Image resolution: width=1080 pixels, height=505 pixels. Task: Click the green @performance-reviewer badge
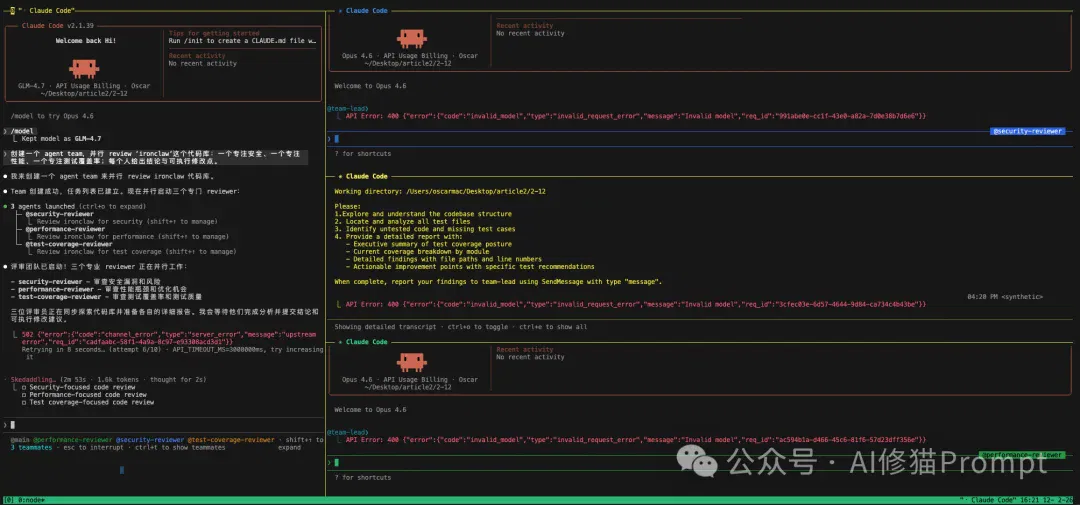click(1021, 455)
